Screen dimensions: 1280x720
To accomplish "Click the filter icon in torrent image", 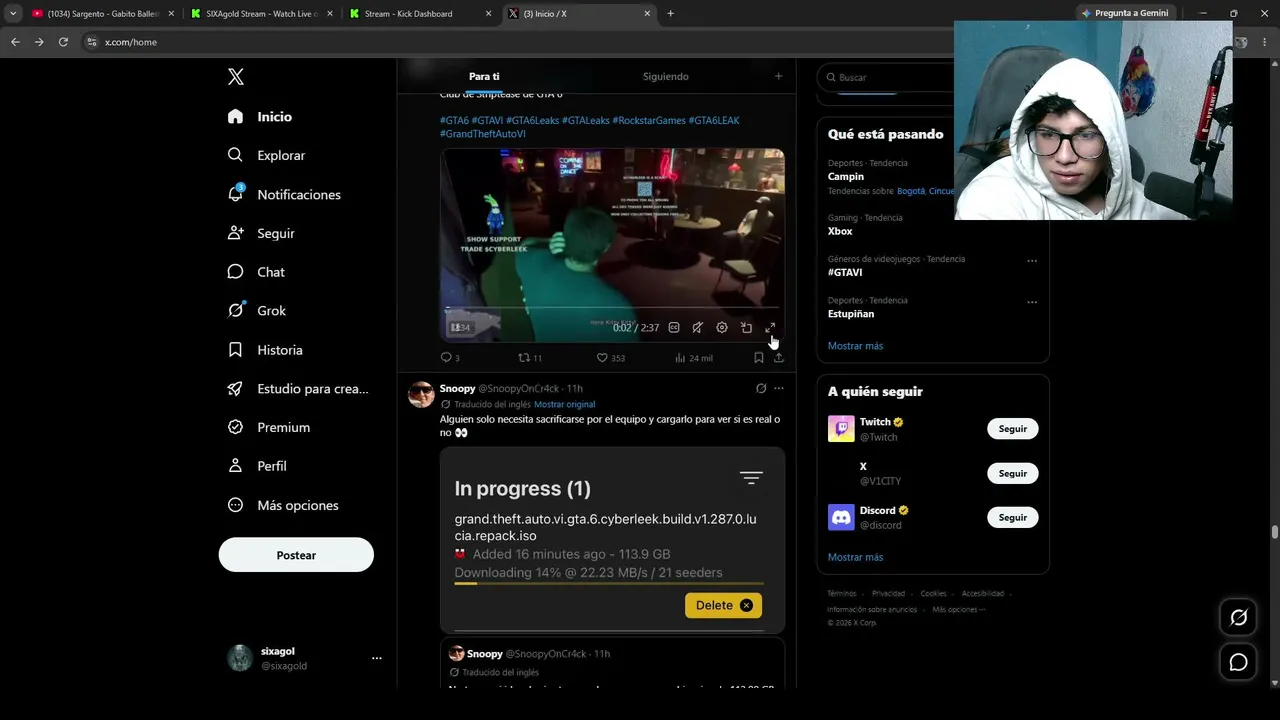I will (x=751, y=478).
